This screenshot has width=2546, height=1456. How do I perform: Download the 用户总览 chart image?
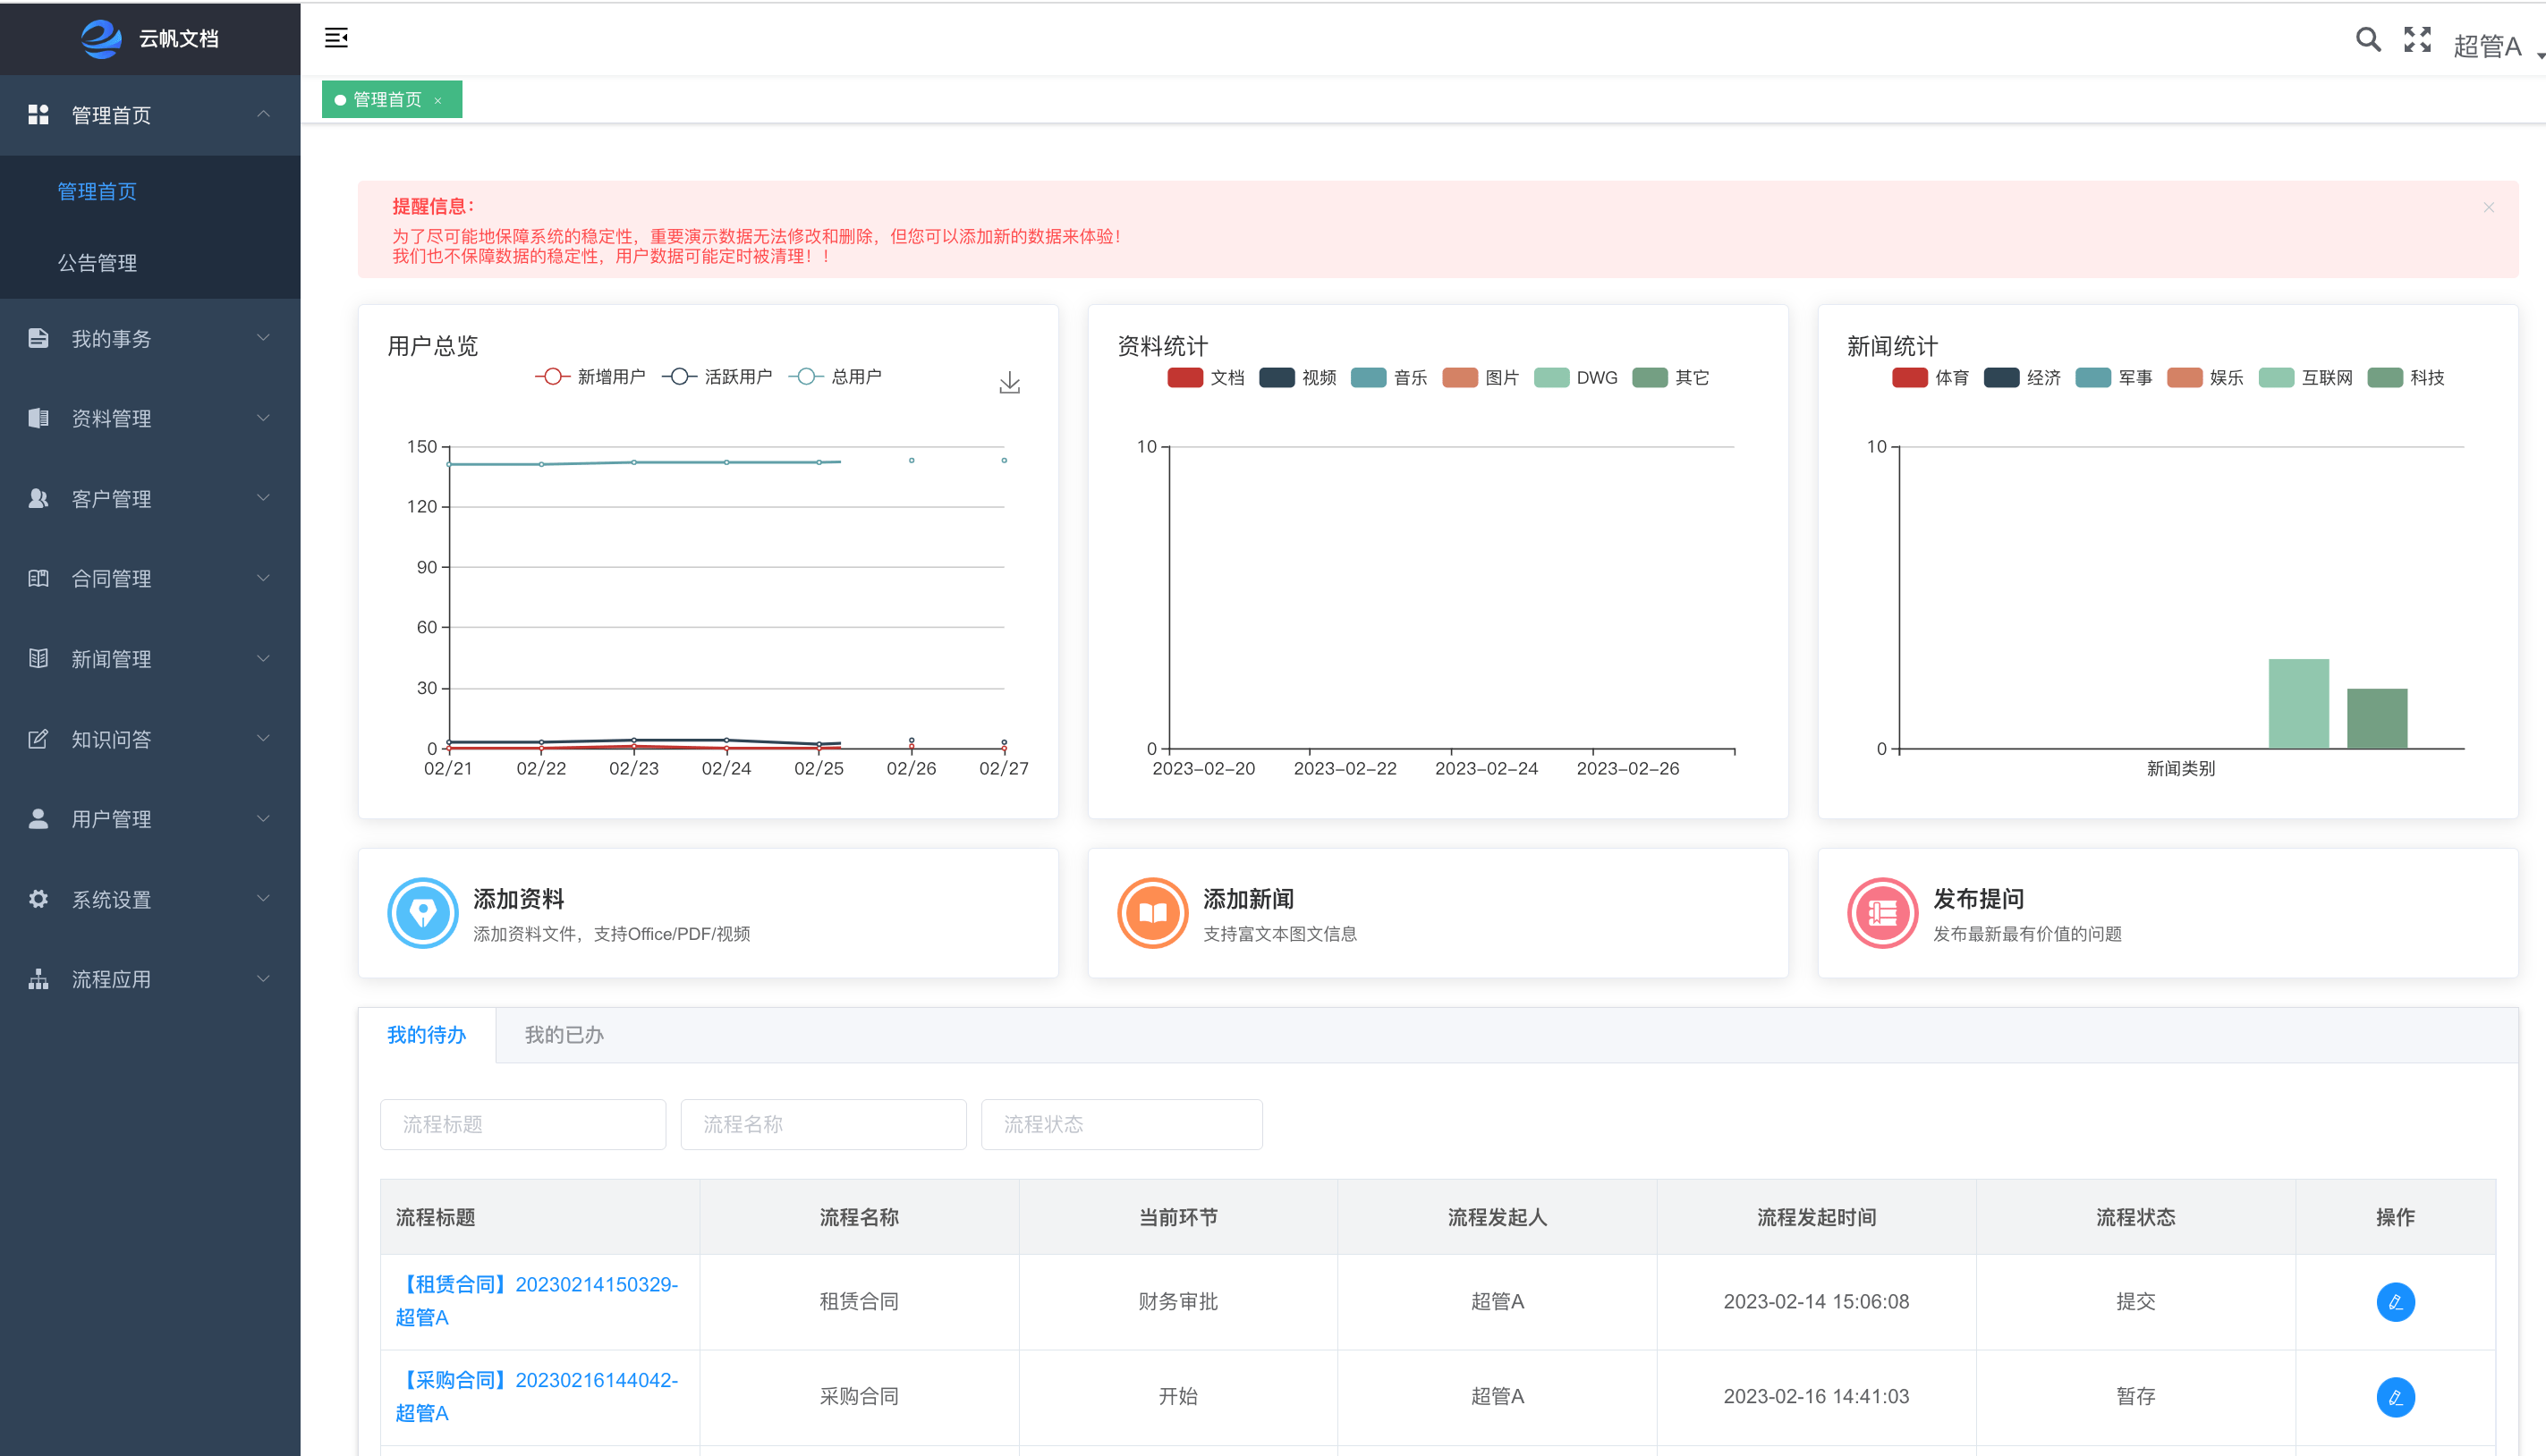(x=1009, y=383)
